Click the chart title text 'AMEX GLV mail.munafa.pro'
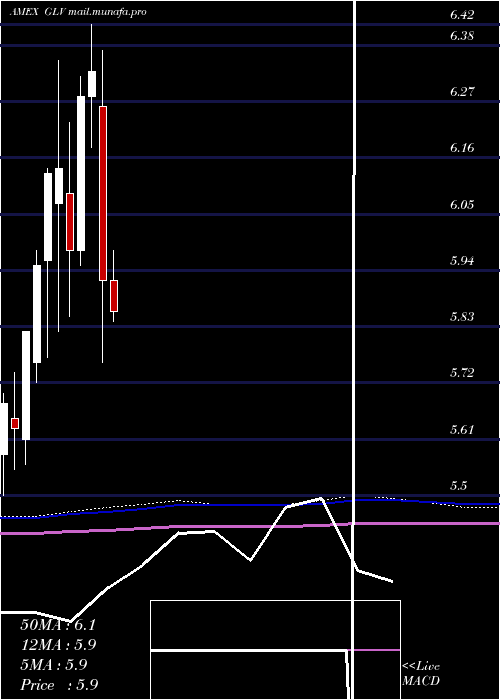This screenshot has height=700, width=500. pyautogui.click(x=78, y=12)
